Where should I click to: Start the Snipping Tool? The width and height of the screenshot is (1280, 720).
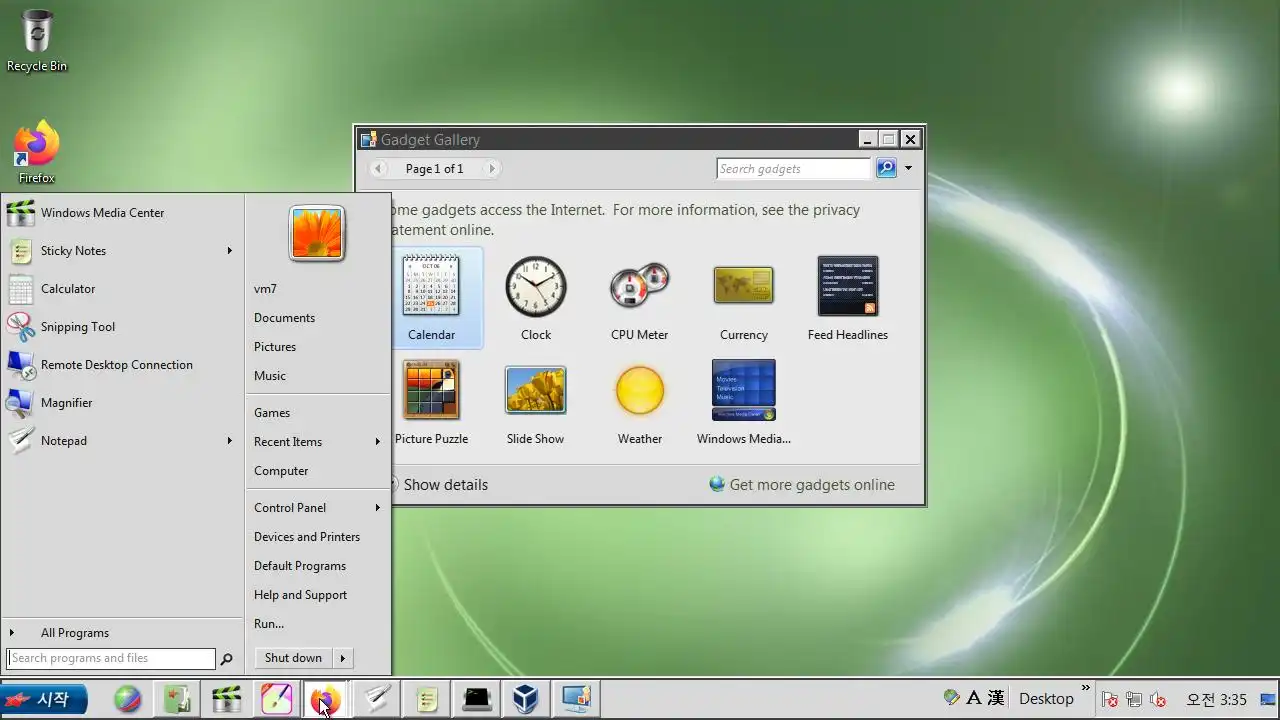122,327
